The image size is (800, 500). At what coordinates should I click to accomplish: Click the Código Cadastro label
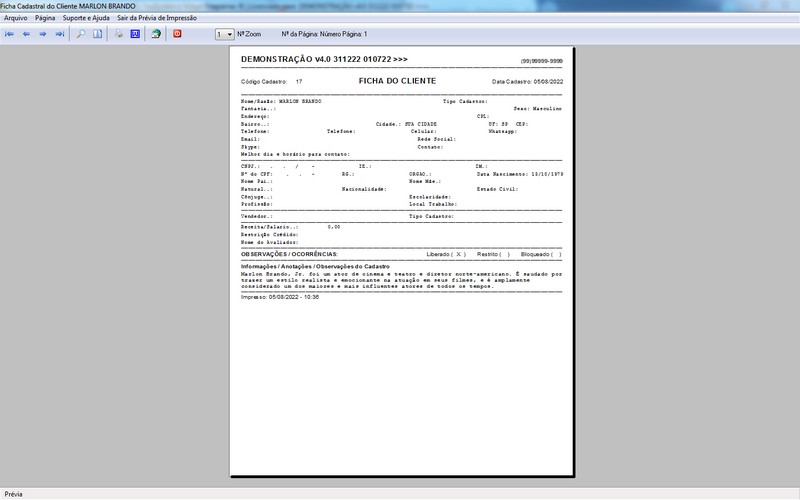[x=264, y=82]
